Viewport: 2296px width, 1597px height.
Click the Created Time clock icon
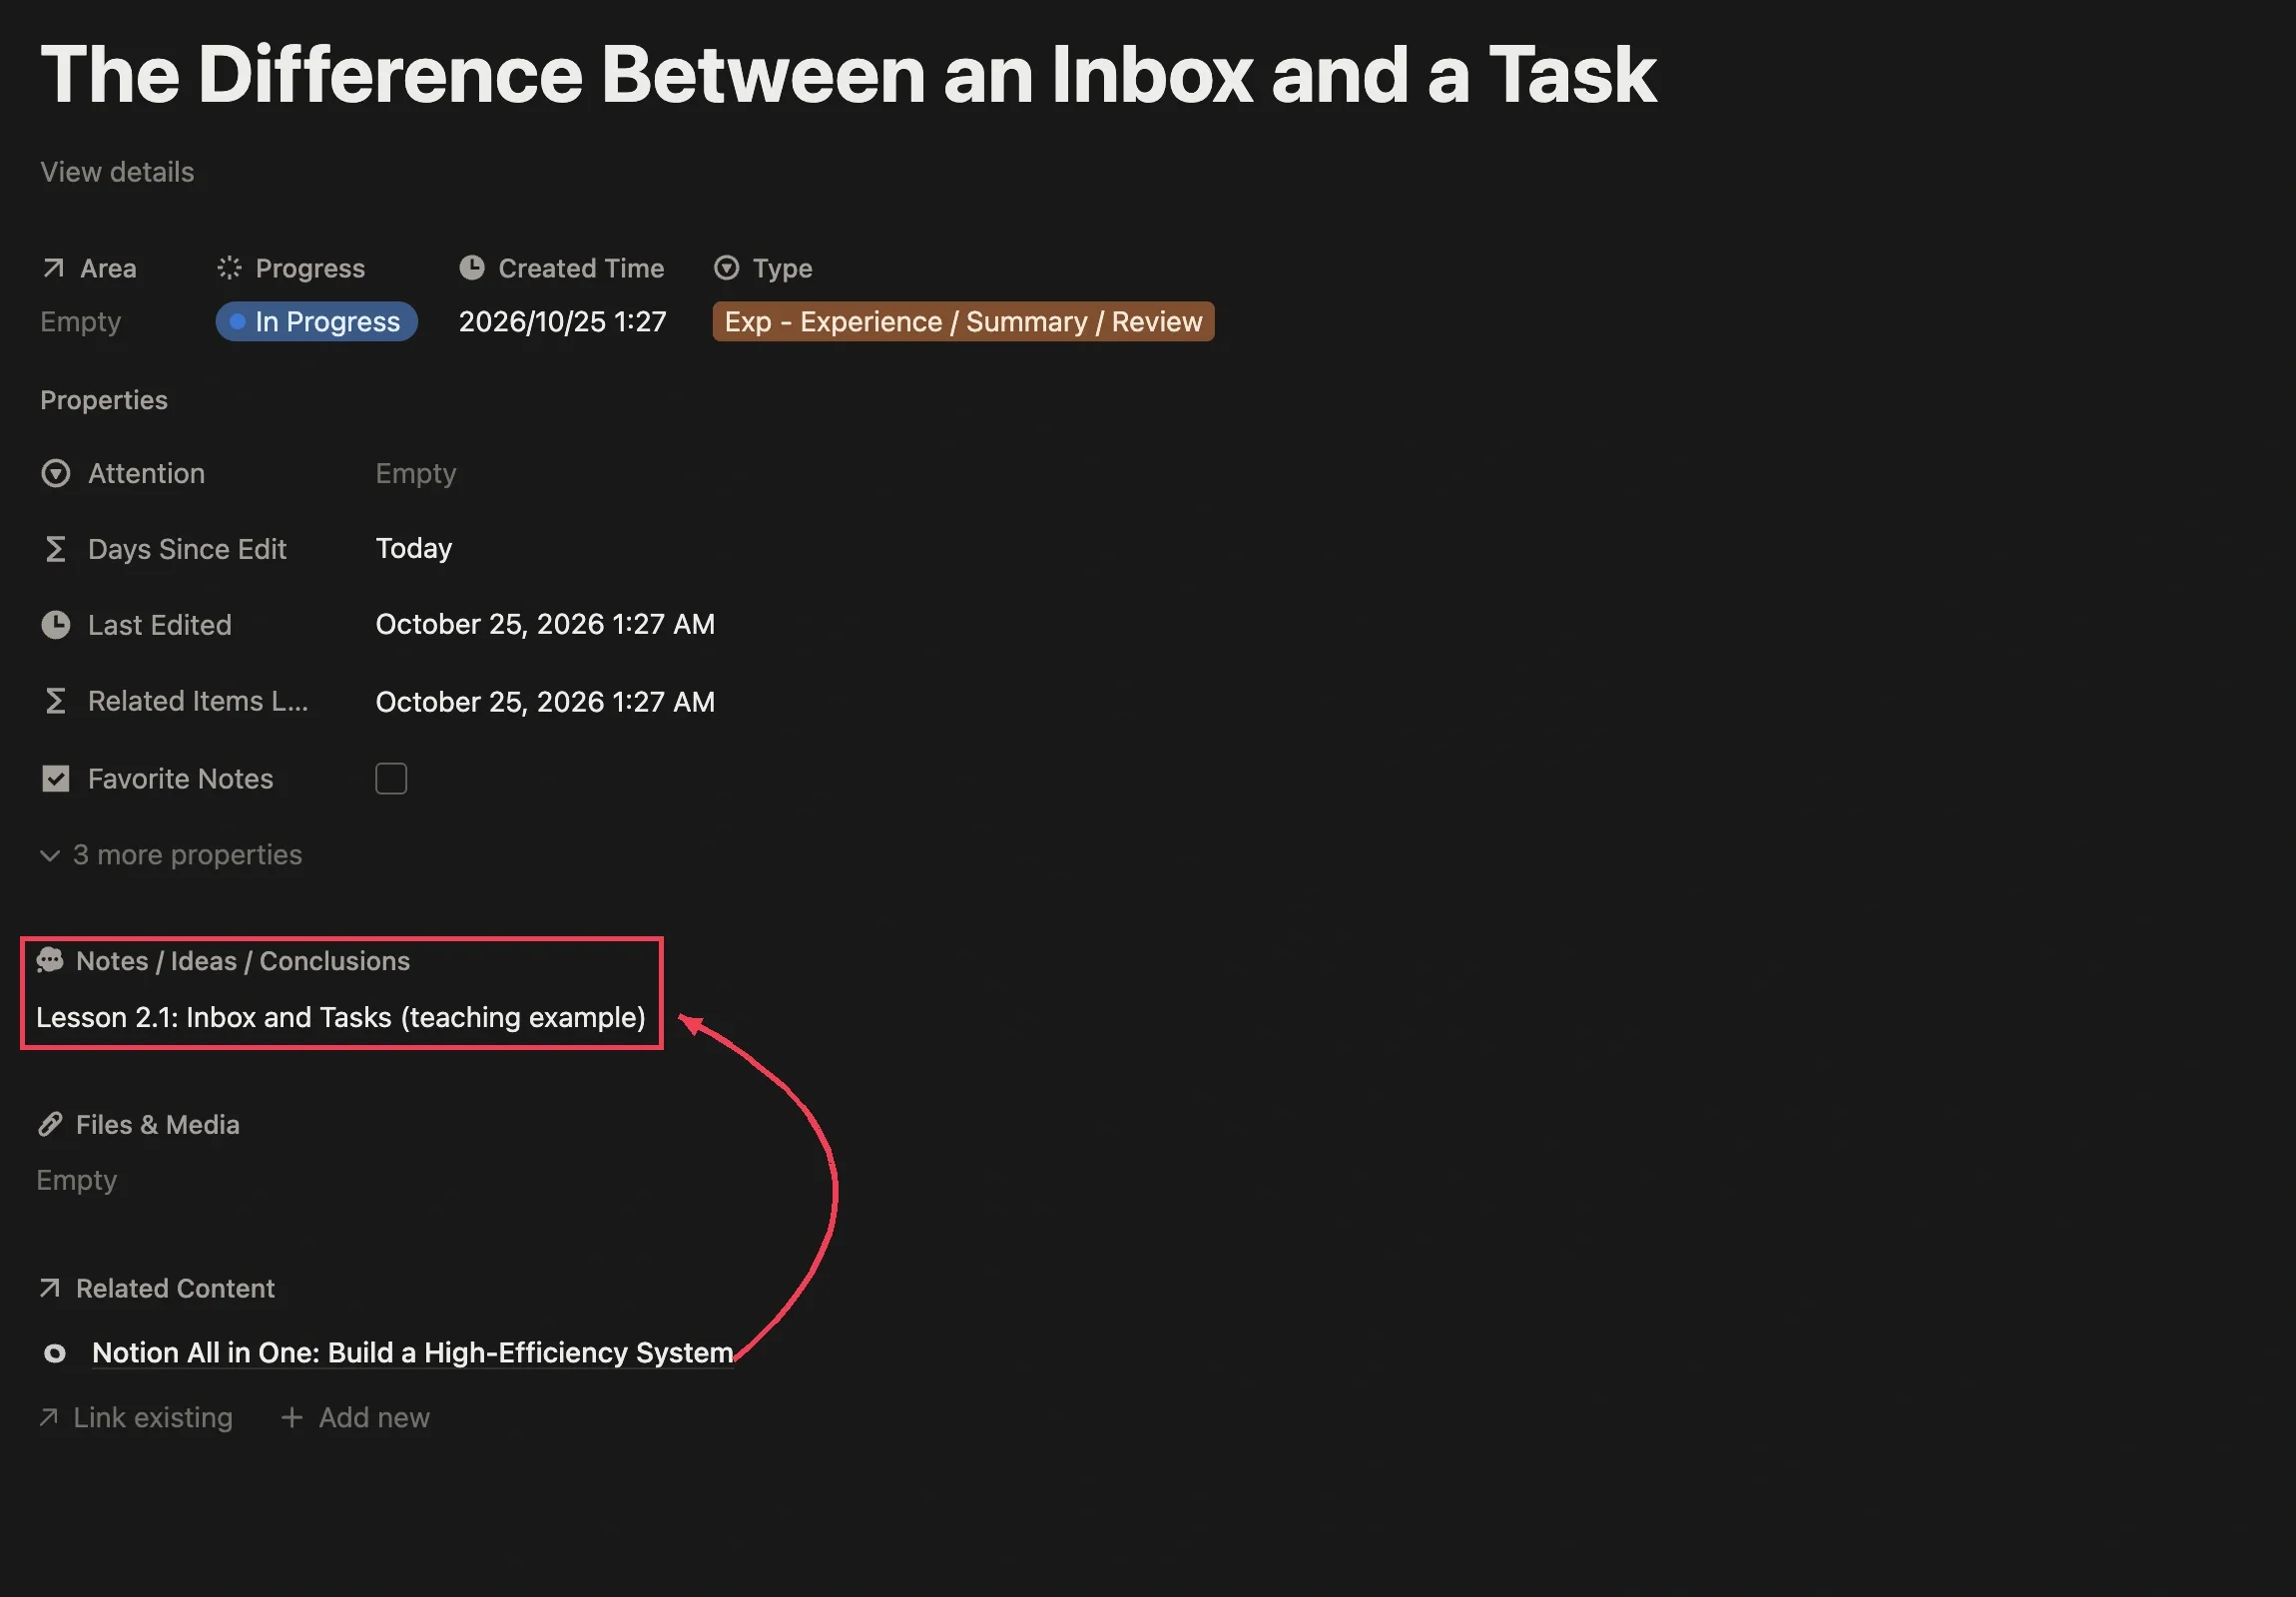tap(472, 268)
